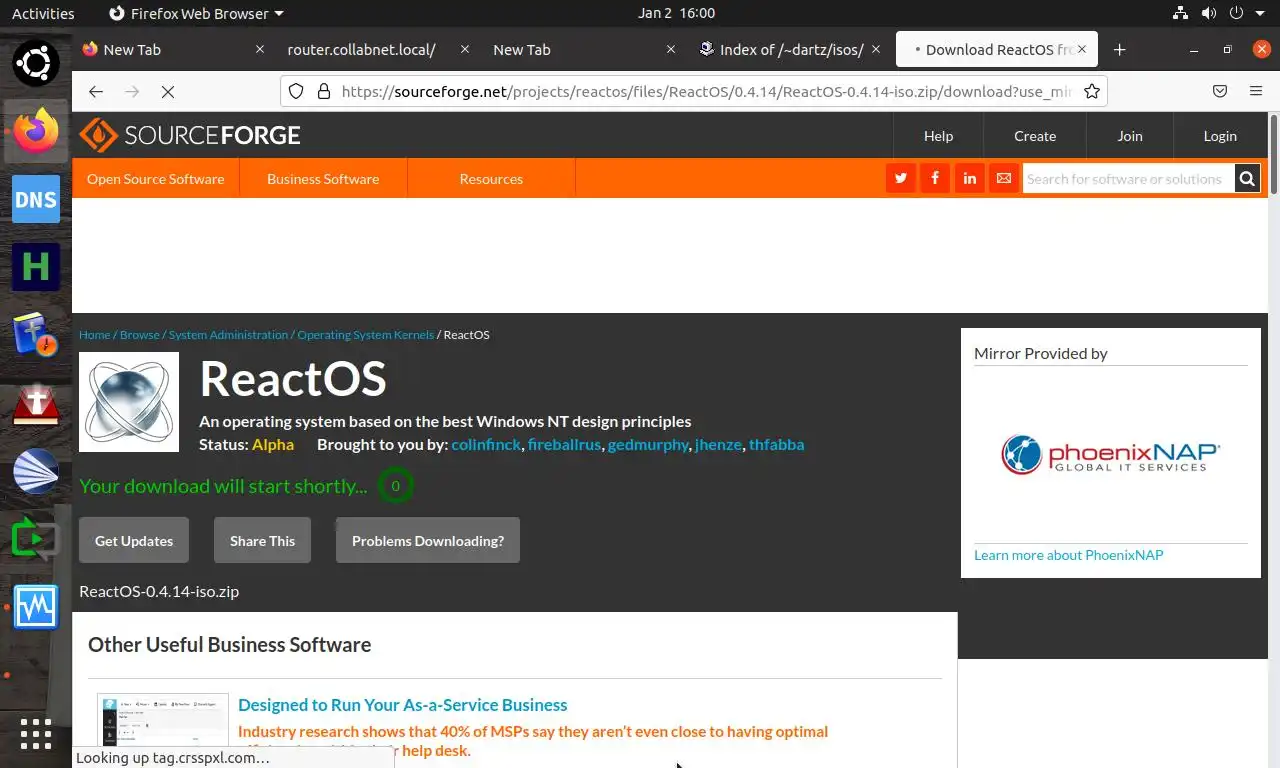Open the green H dock application

(36, 267)
